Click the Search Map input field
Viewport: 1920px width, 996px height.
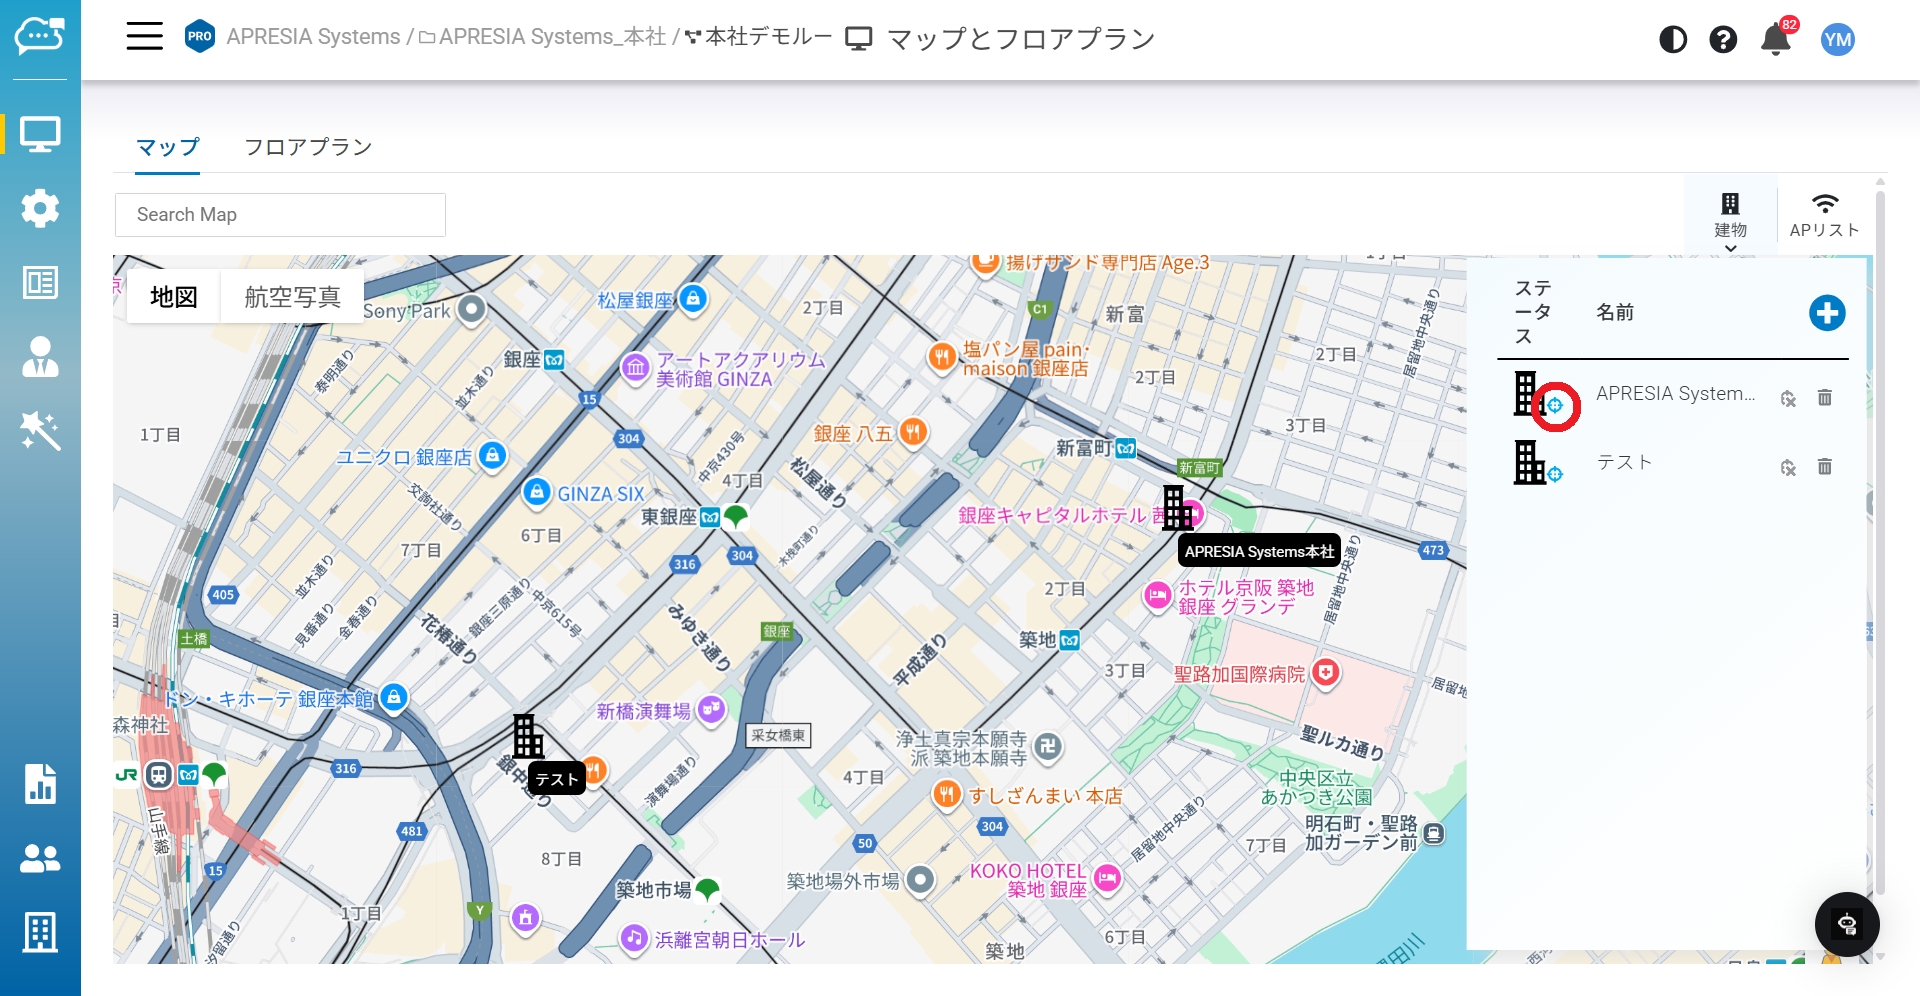pos(280,215)
